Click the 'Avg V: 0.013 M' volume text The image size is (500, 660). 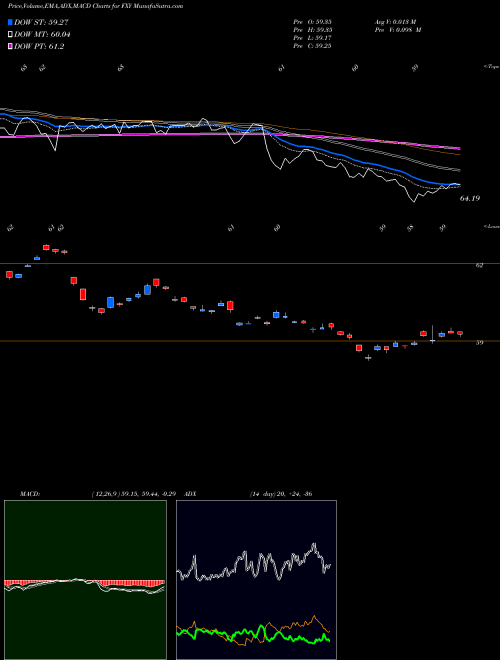pos(398,22)
